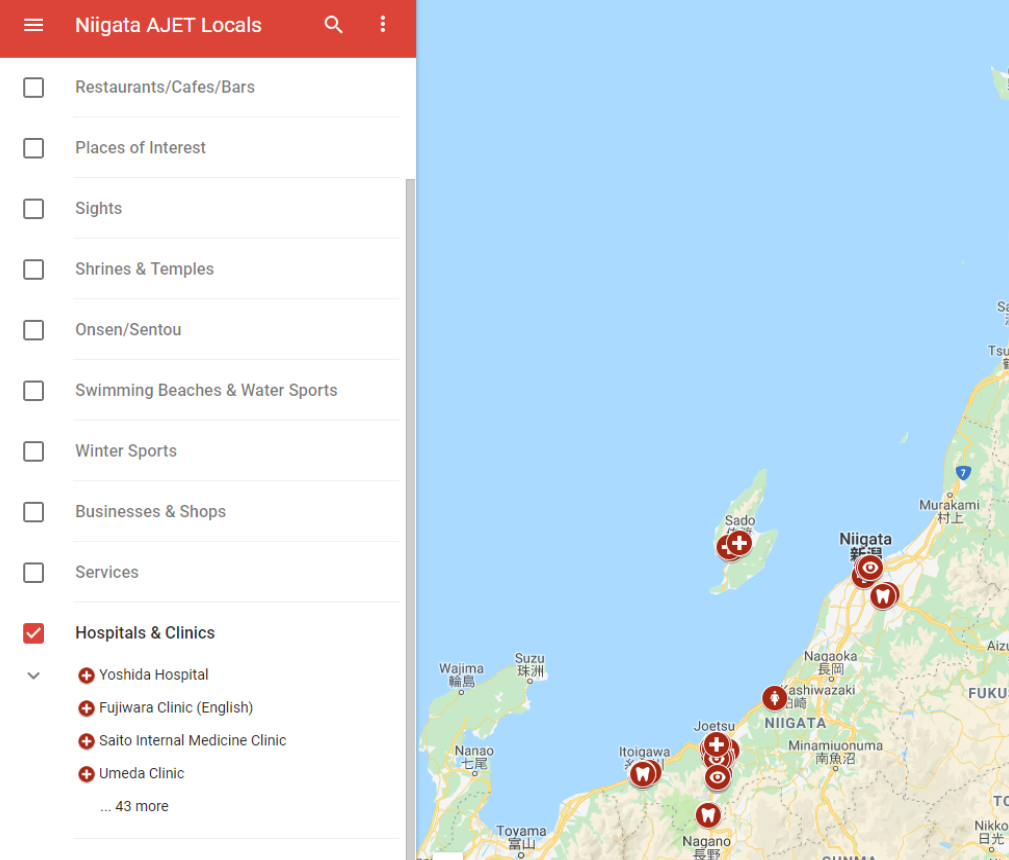Click the fully visible eye marker below Joetsu

pos(717,778)
